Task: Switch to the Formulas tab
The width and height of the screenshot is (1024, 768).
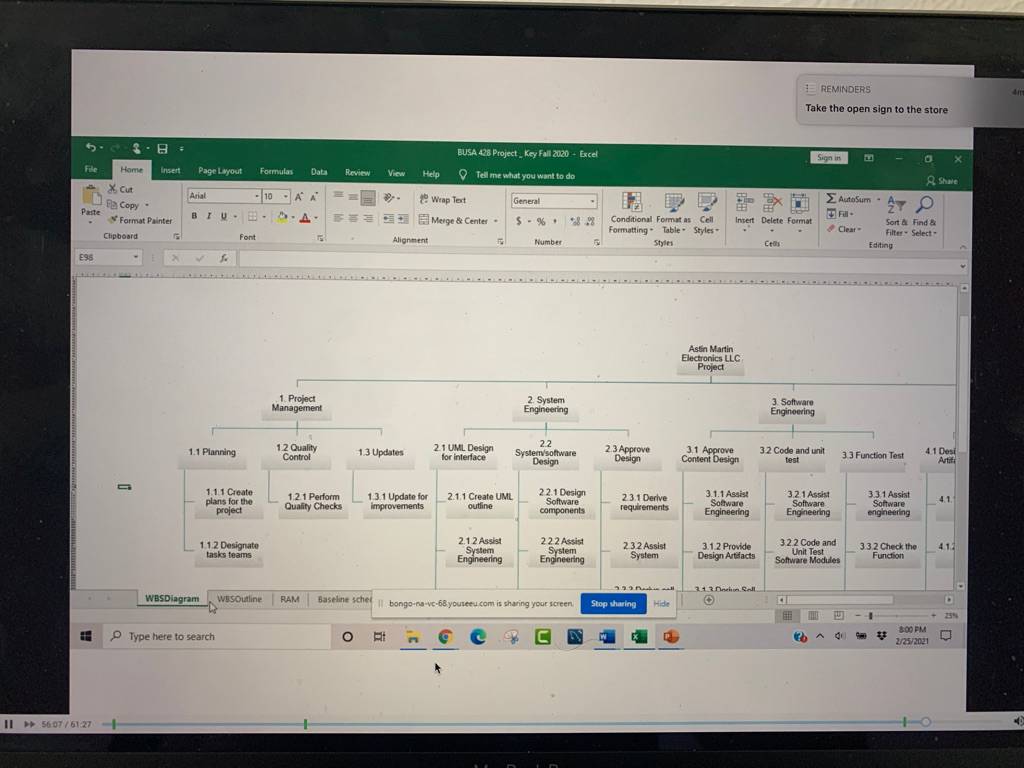Action: click(x=276, y=172)
